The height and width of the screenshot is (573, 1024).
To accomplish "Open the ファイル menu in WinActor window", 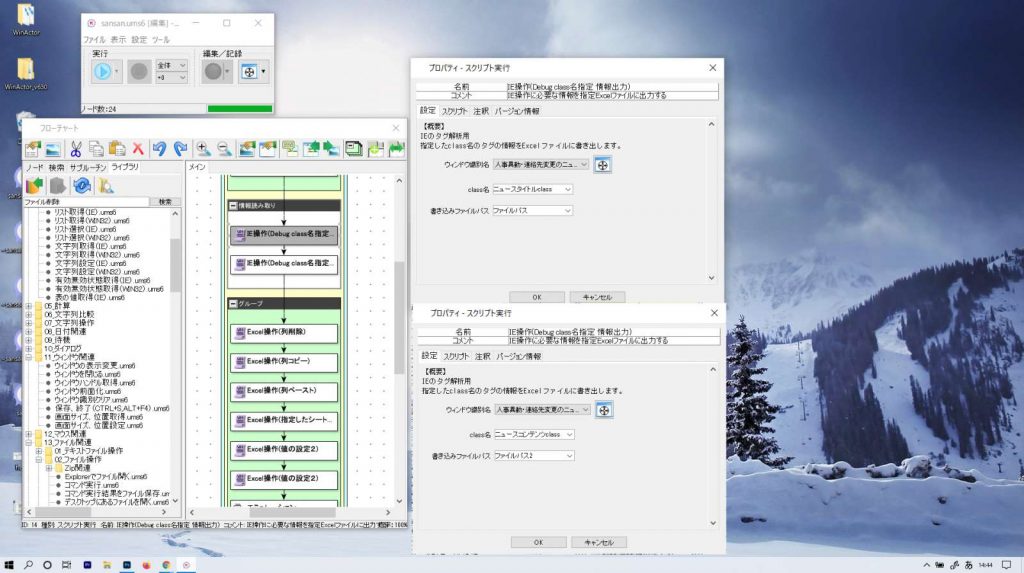I will (x=94, y=39).
